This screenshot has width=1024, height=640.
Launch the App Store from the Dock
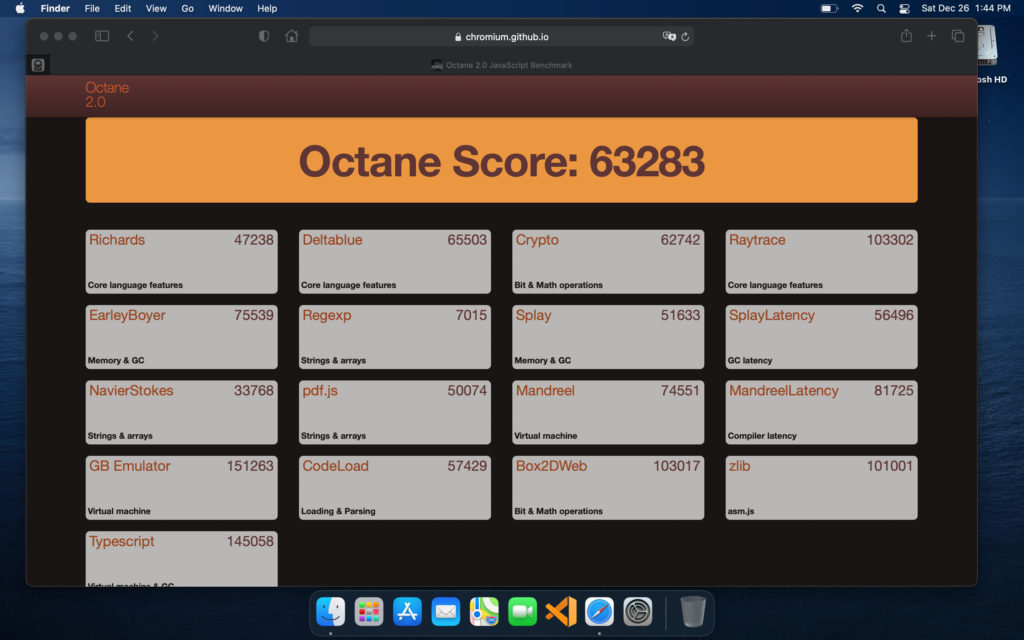tap(407, 612)
